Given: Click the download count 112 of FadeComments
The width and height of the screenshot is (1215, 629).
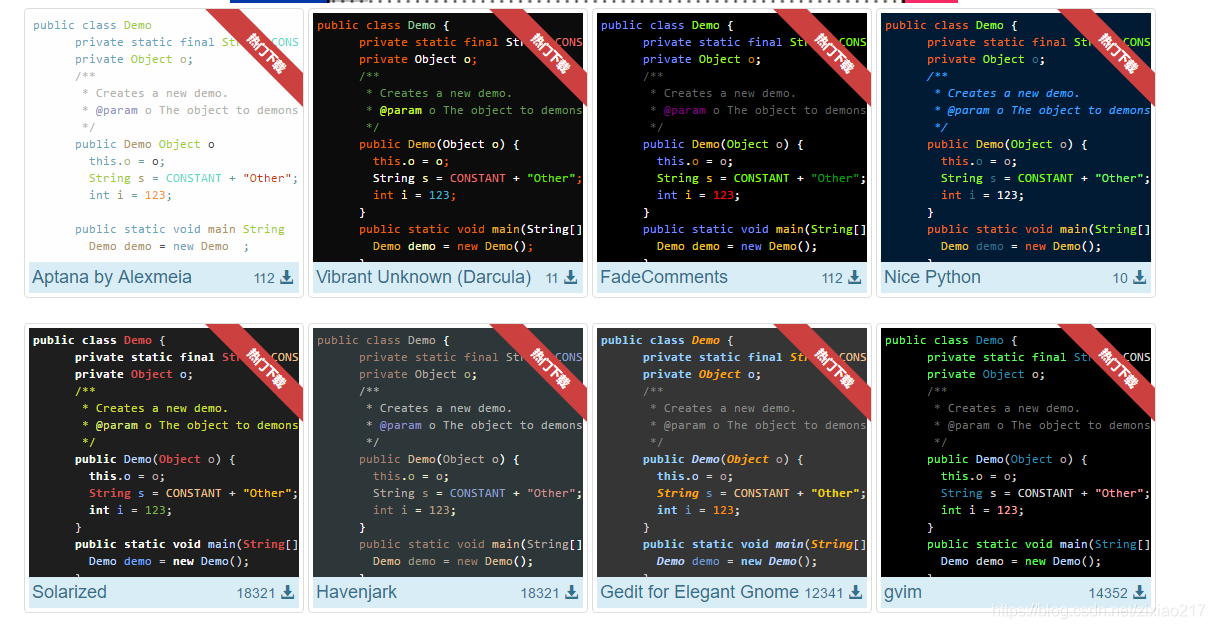Looking at the screenshot, I should pyautogui.click(x=832, y=278).
